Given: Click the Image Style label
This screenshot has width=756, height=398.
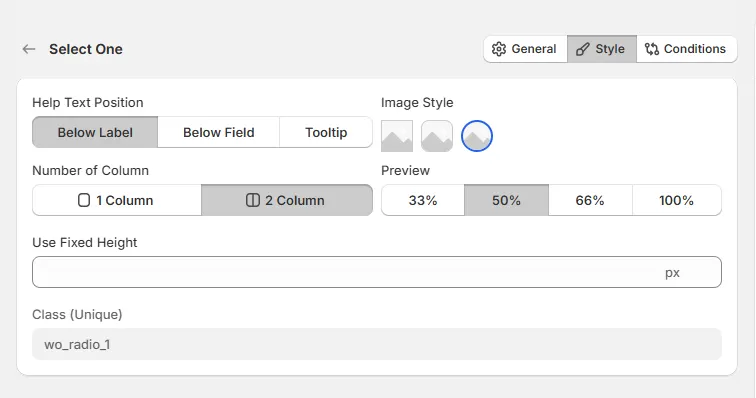Looking at the screenshot, I should (417, 102).
